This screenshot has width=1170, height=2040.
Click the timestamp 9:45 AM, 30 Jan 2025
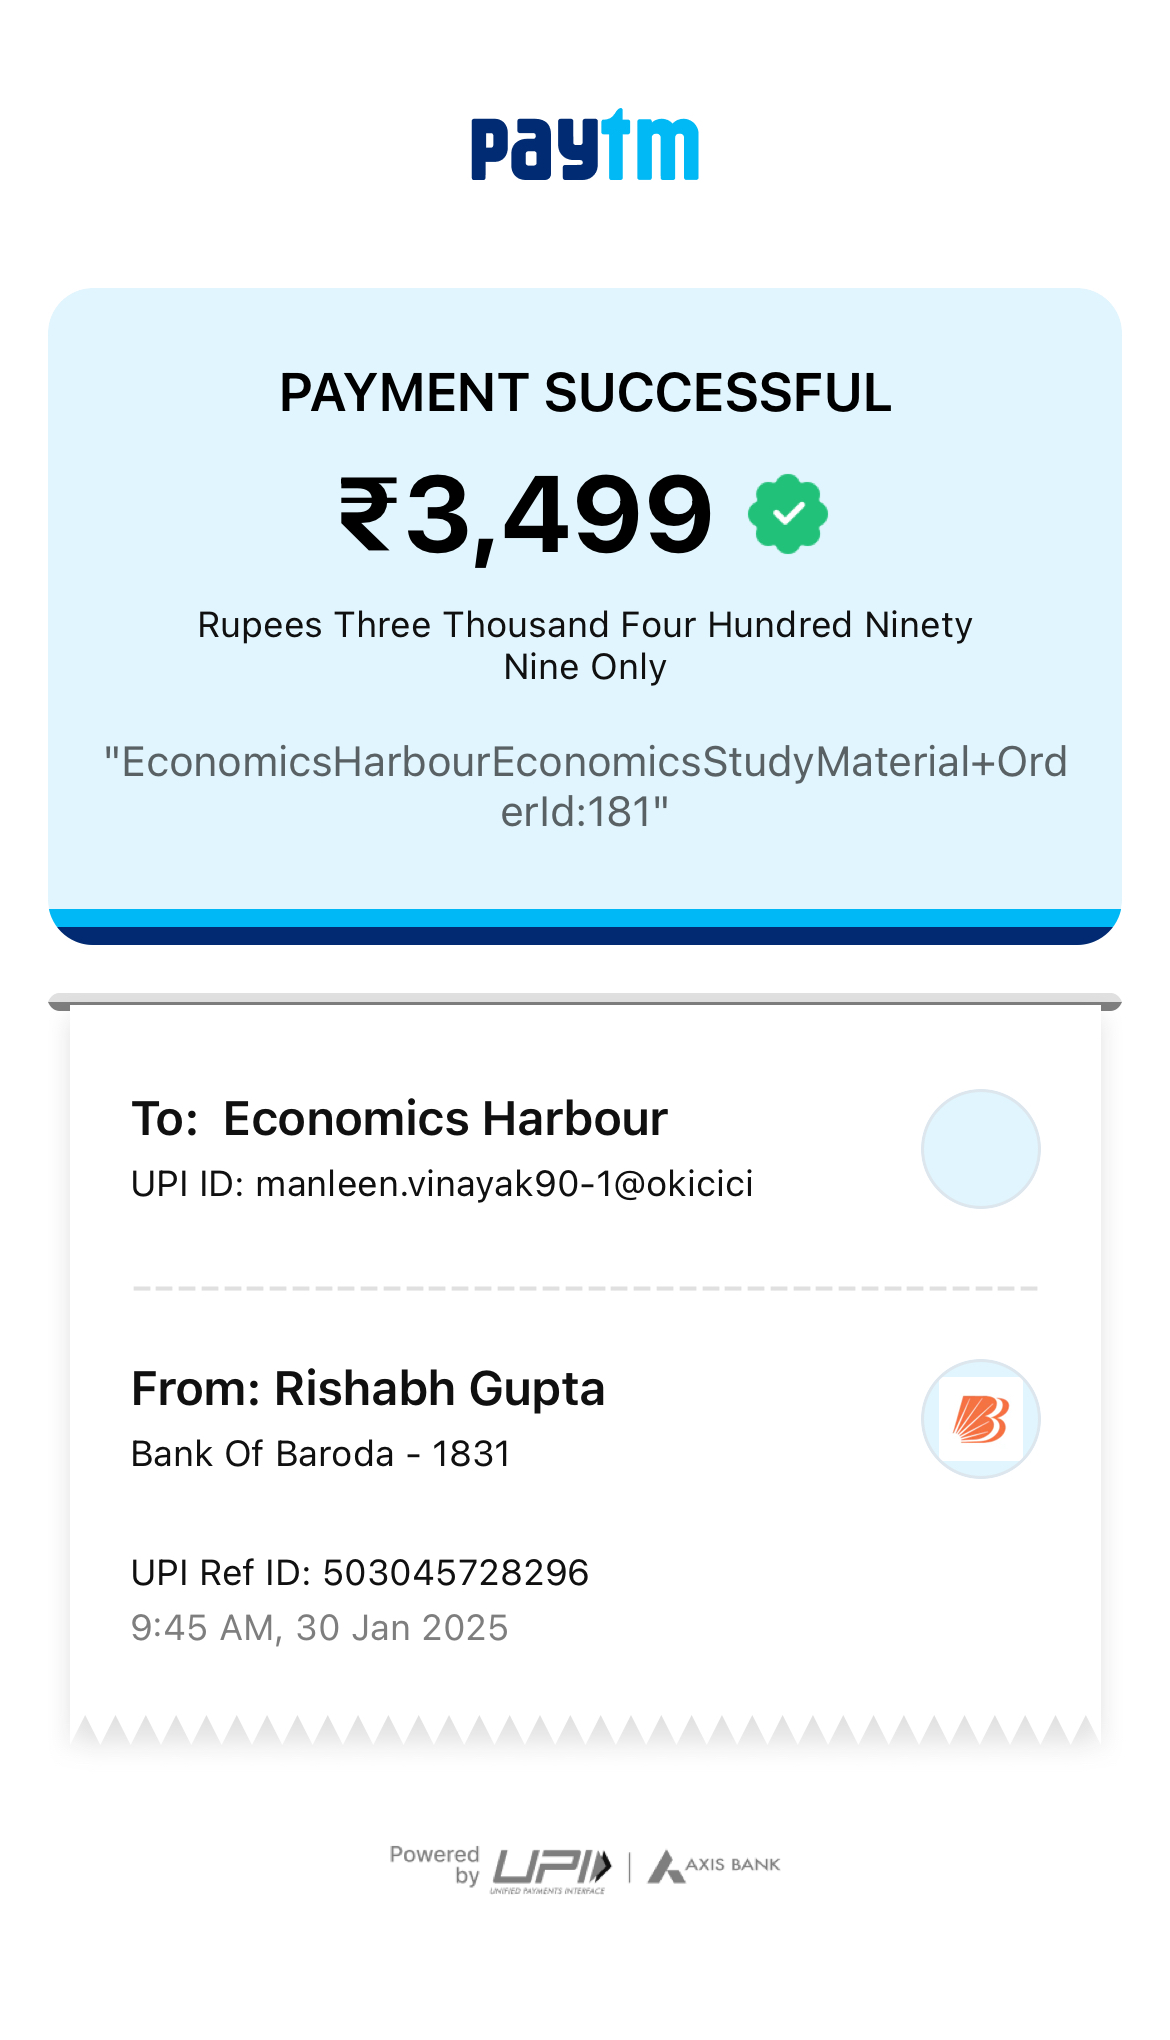click(320, 1628)
